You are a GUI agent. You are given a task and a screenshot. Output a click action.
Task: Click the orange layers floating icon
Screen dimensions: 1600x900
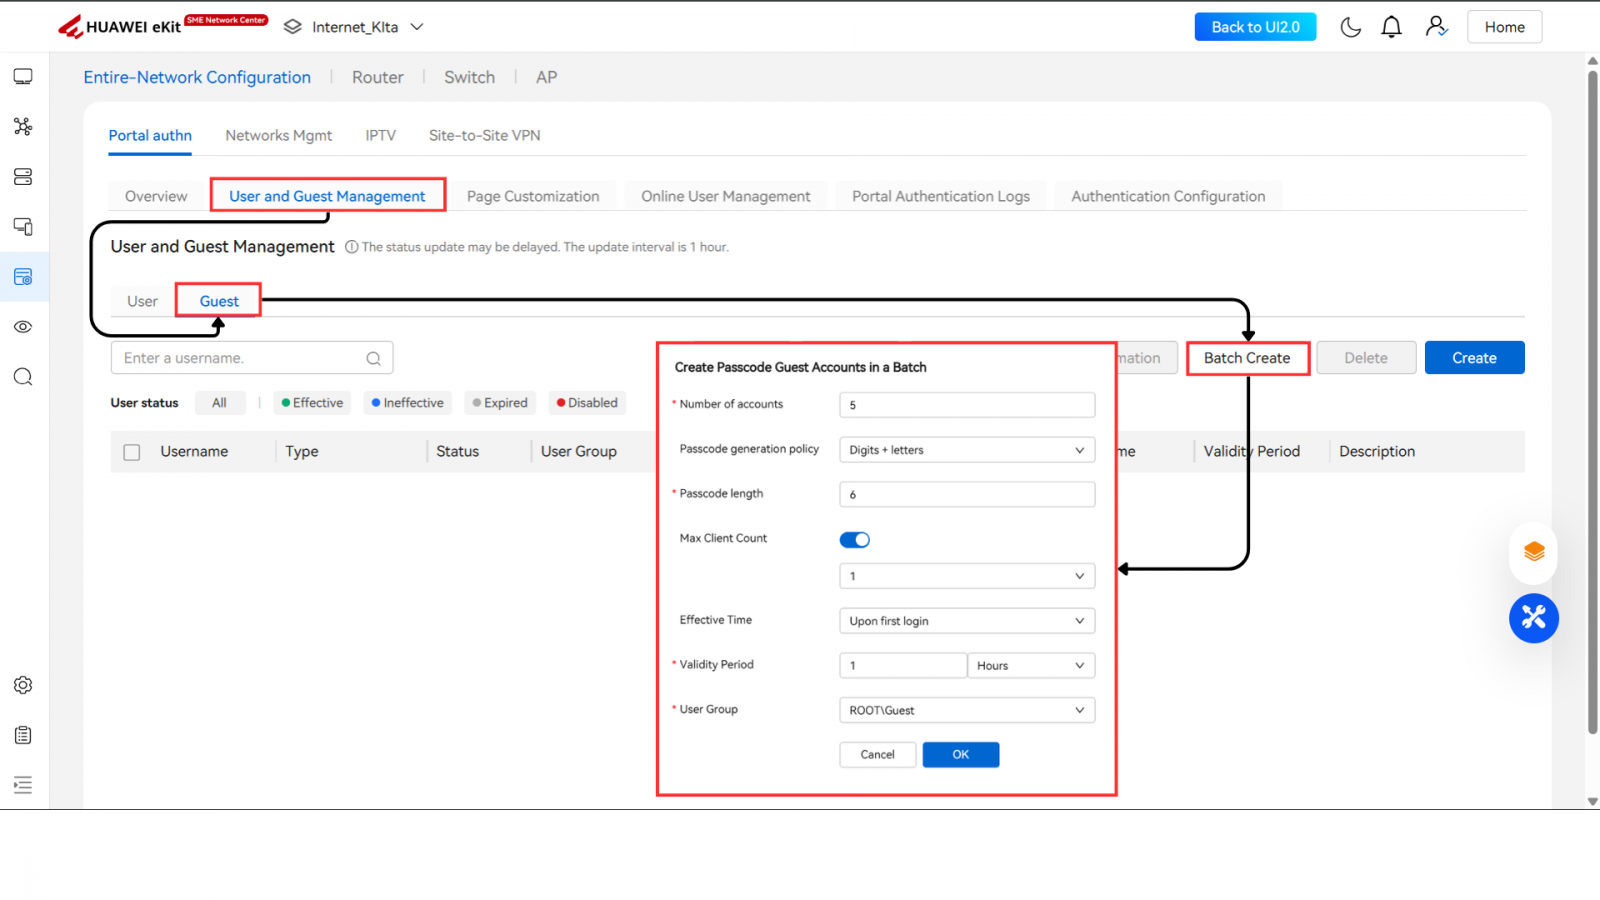point(1533,552)
